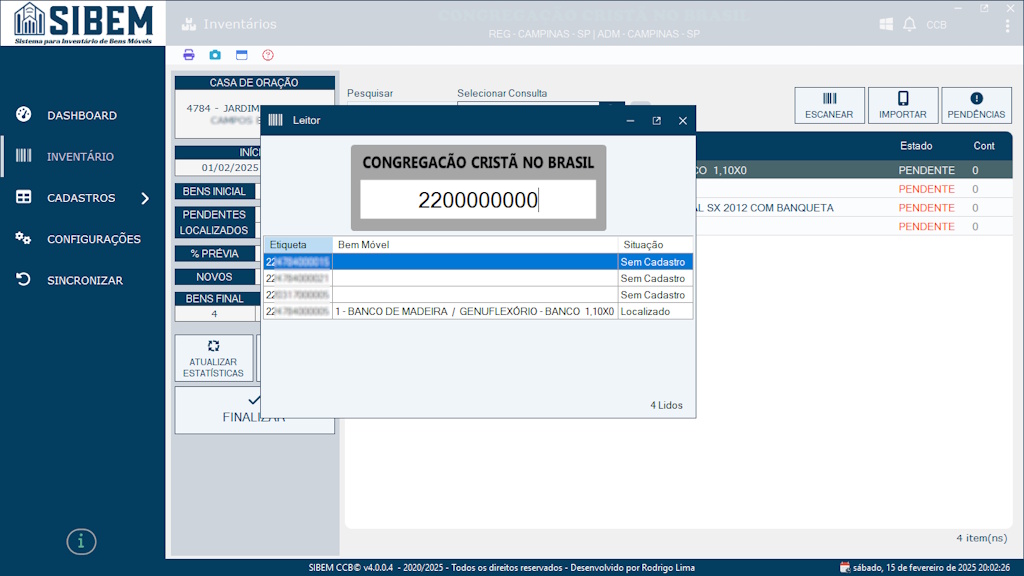Open Configurações from sidebar
The height and width of the screenshot is (576, 1024).
click(93, 239)
